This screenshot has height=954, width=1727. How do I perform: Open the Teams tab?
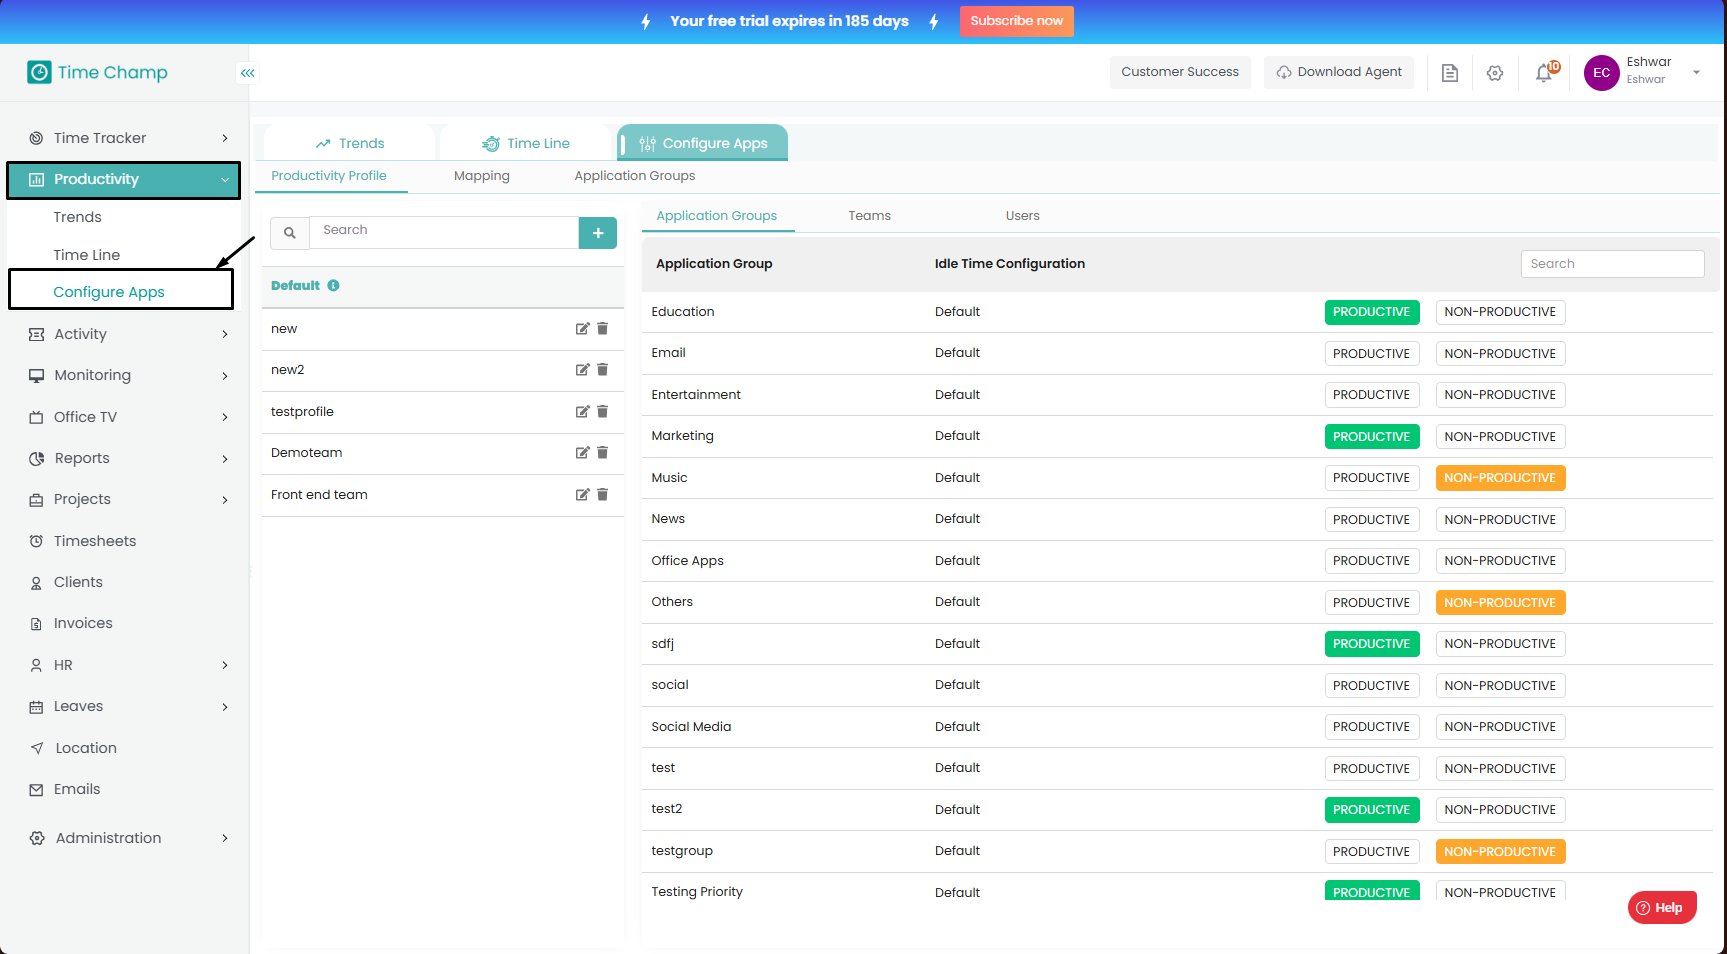point(869,216)
